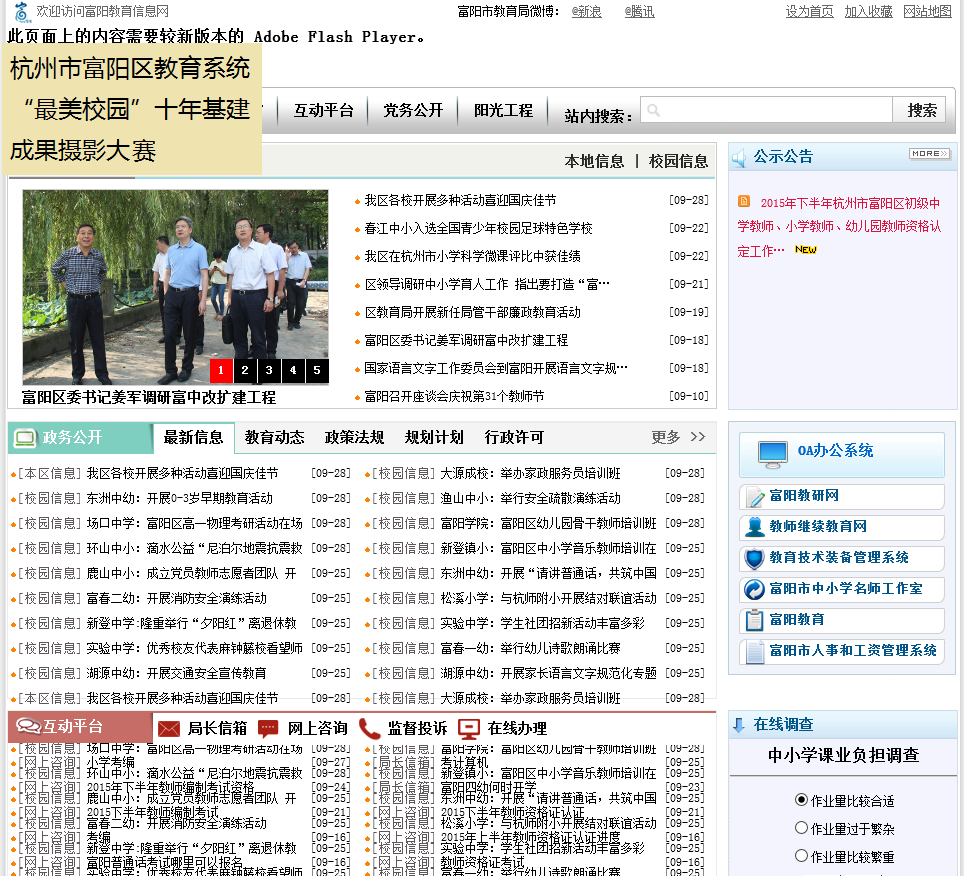This screenshot has height=876, width=964.
Task: Open the 阳光工程 nav menu item
Action: (x=504, y=111)
